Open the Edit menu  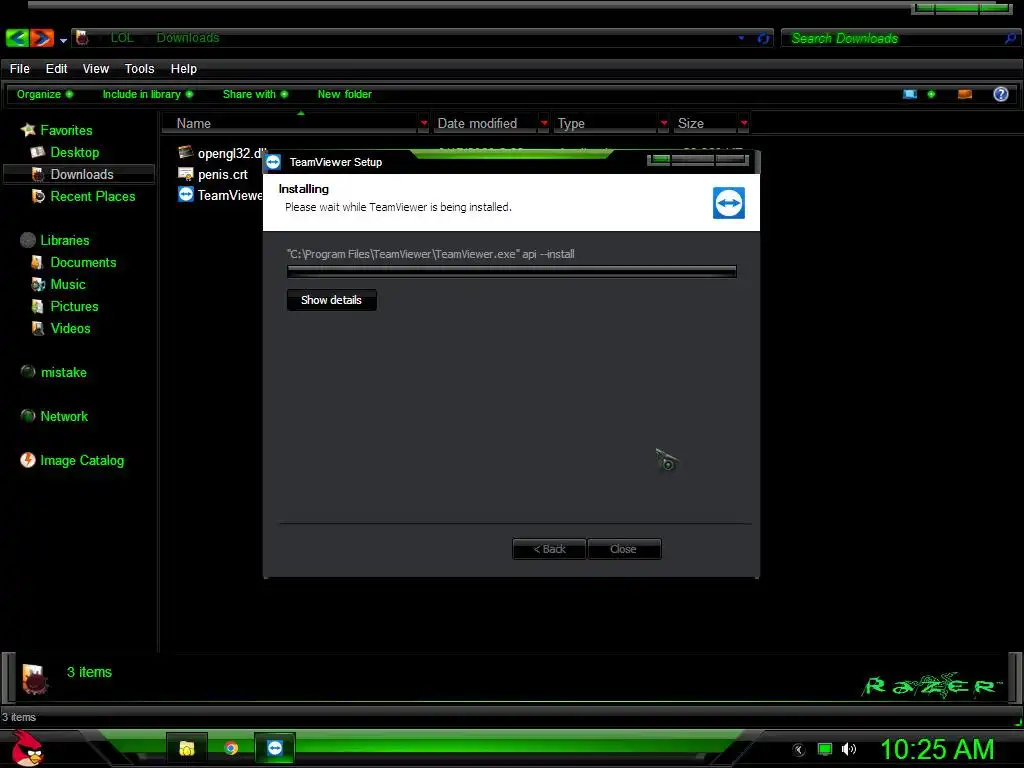(x=56, y=69)
